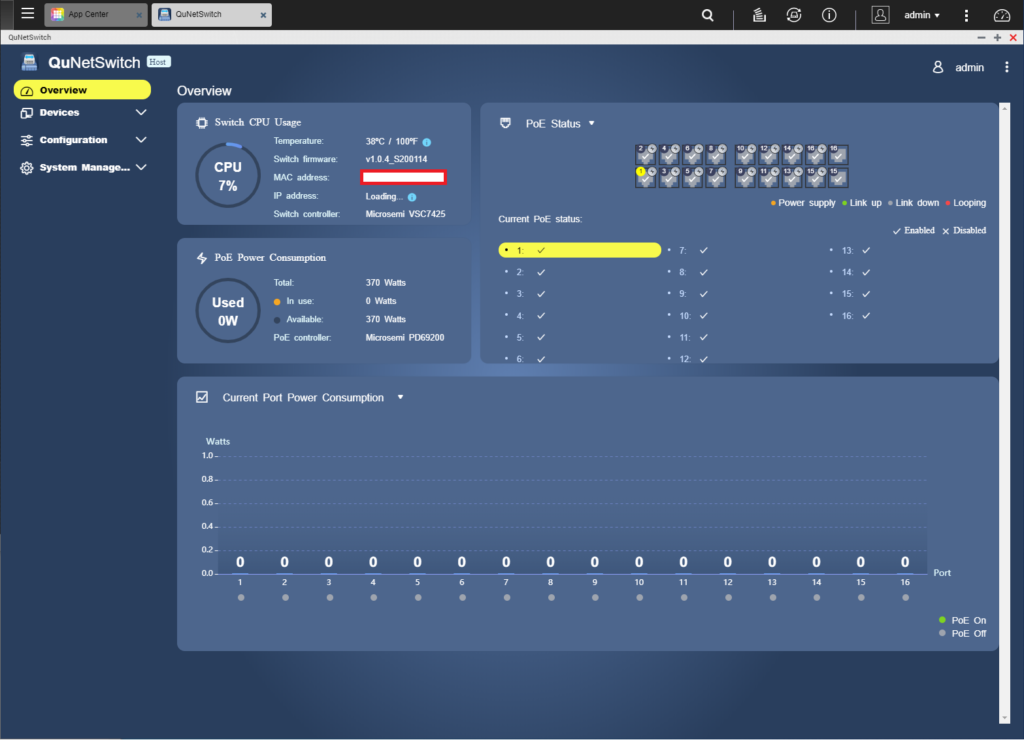The image size is (1024, 740).
Task: Click the vertical scrollbar down arrow
Action: point(1005,718)
